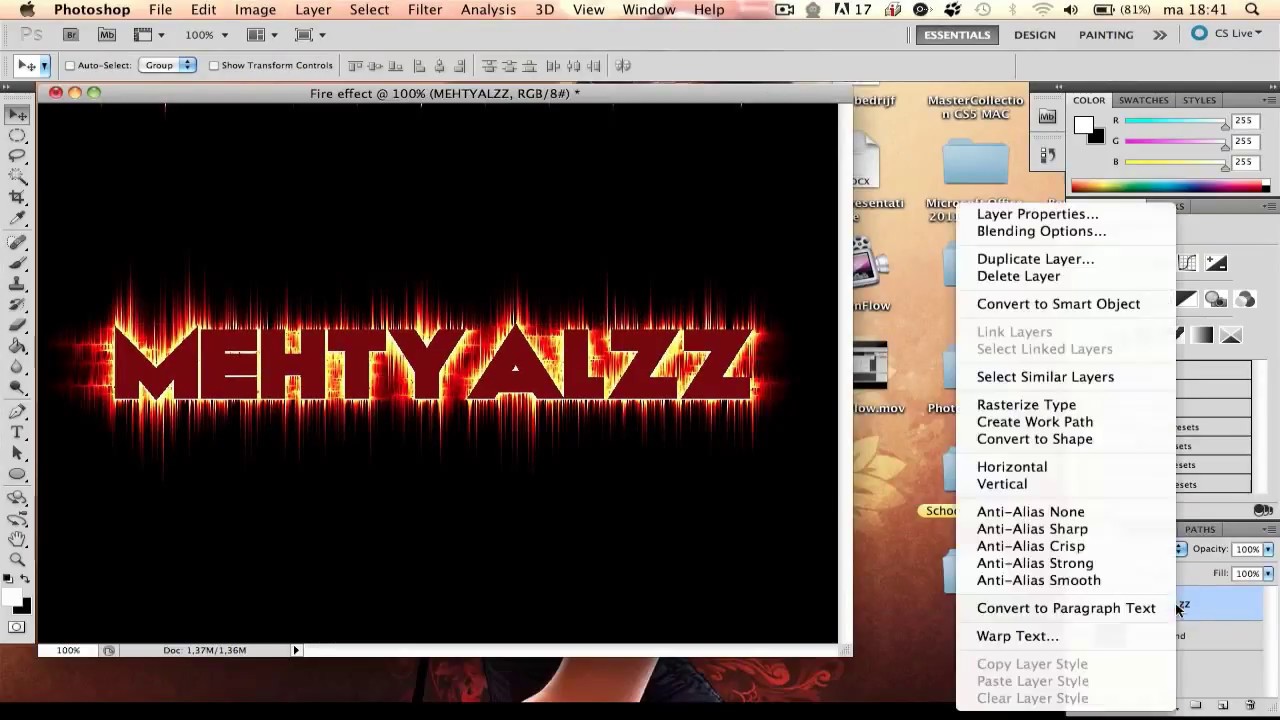Image resolution: width=1280 pixels, height=720 pixels.
Task: Select the Lasso tool
Action: pyautogui.click(x=18, y=156)
